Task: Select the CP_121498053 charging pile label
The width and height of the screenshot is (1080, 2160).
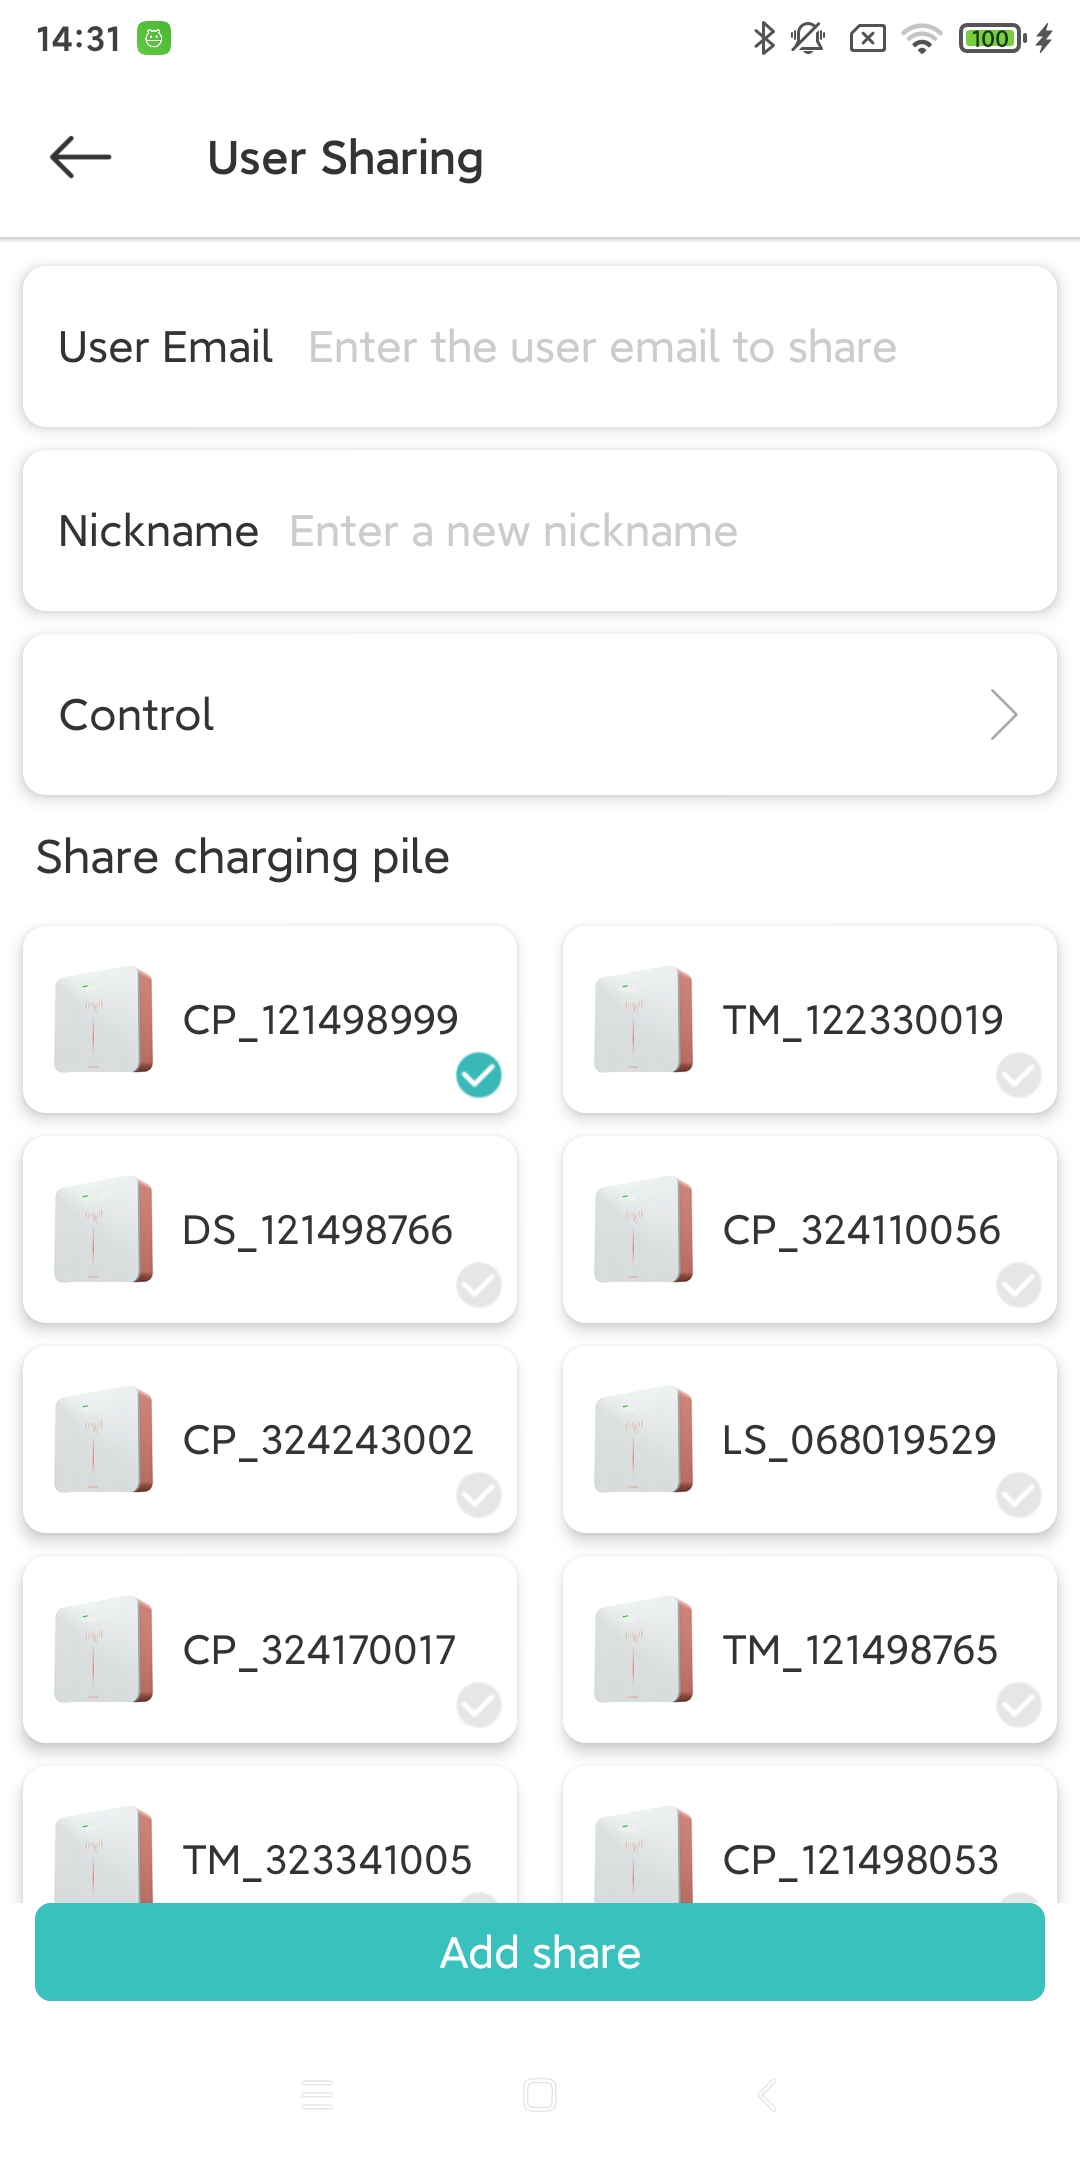Action: [860, 1860]
